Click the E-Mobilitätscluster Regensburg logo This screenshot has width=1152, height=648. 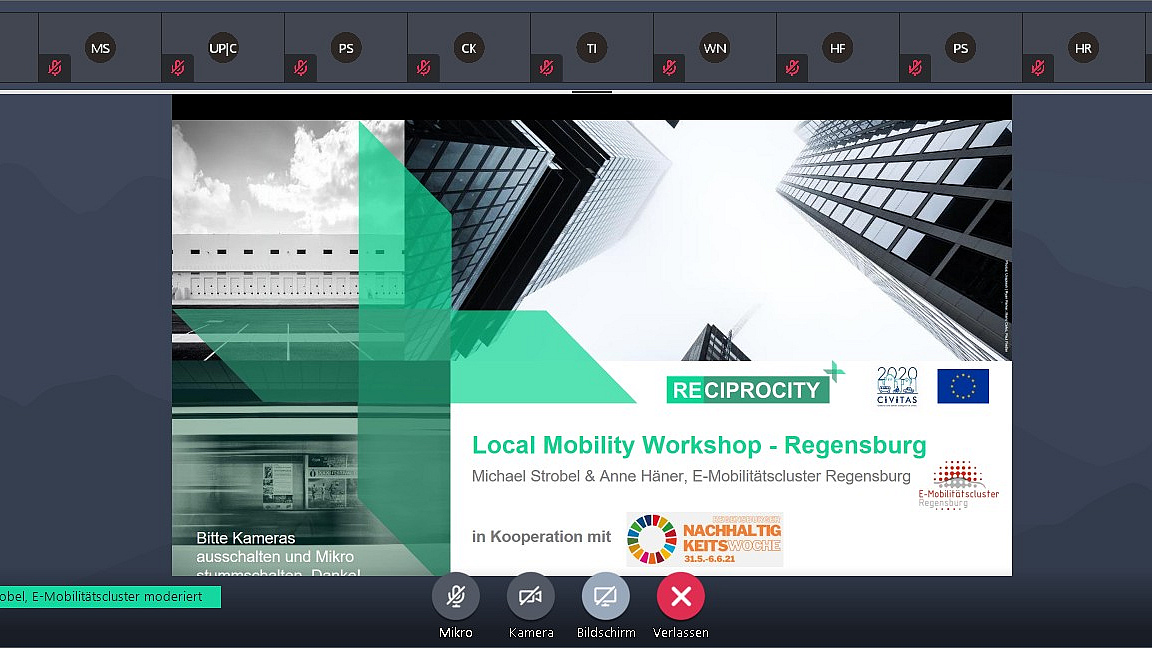coord(958,485)
